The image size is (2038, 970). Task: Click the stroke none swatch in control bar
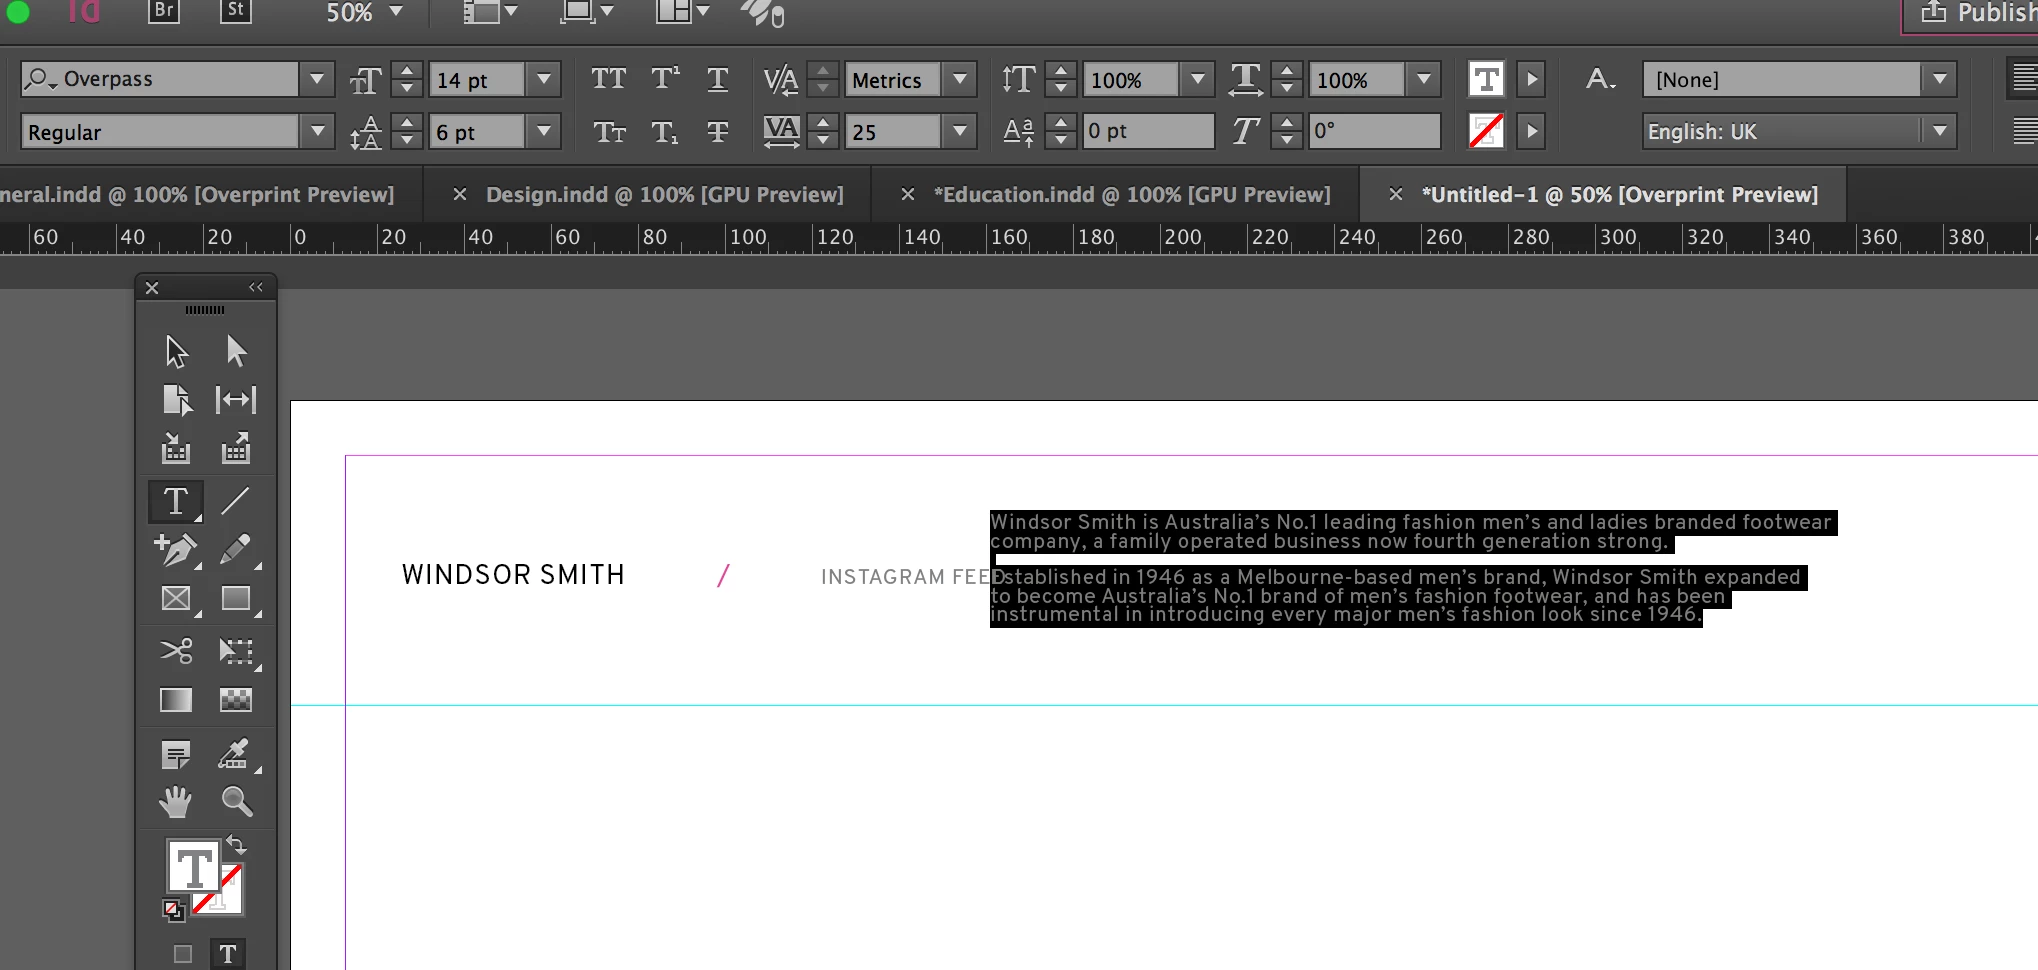point(1486,131)
